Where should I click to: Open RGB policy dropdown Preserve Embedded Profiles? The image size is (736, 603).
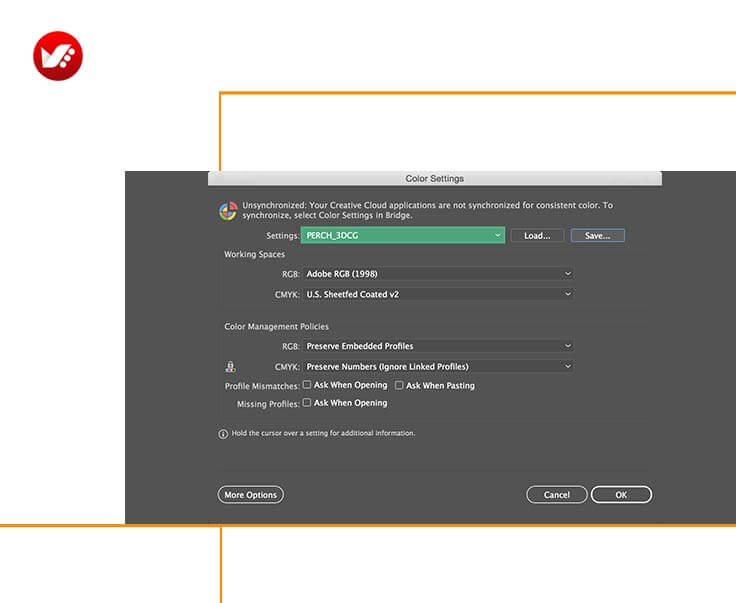click(x=438, y=346)
